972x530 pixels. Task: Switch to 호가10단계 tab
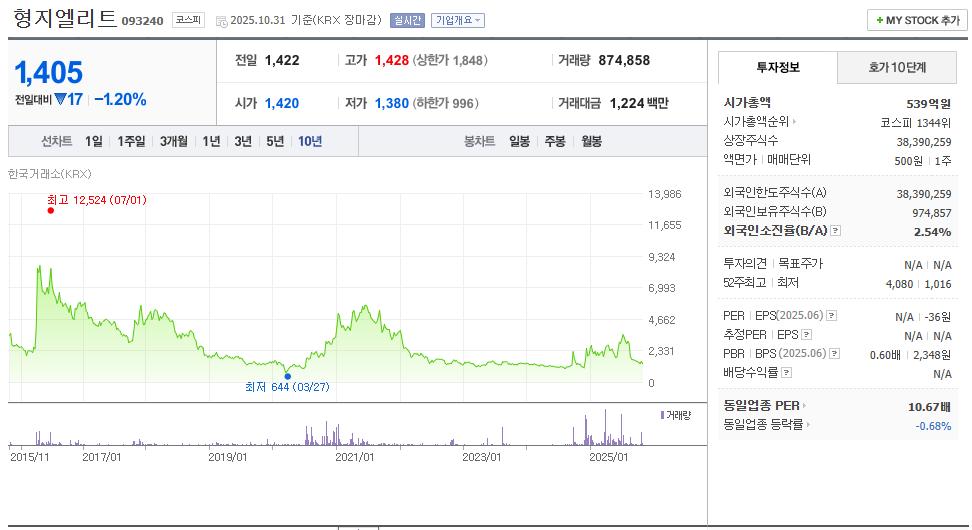pyautogui.click(x=897, y=67)
